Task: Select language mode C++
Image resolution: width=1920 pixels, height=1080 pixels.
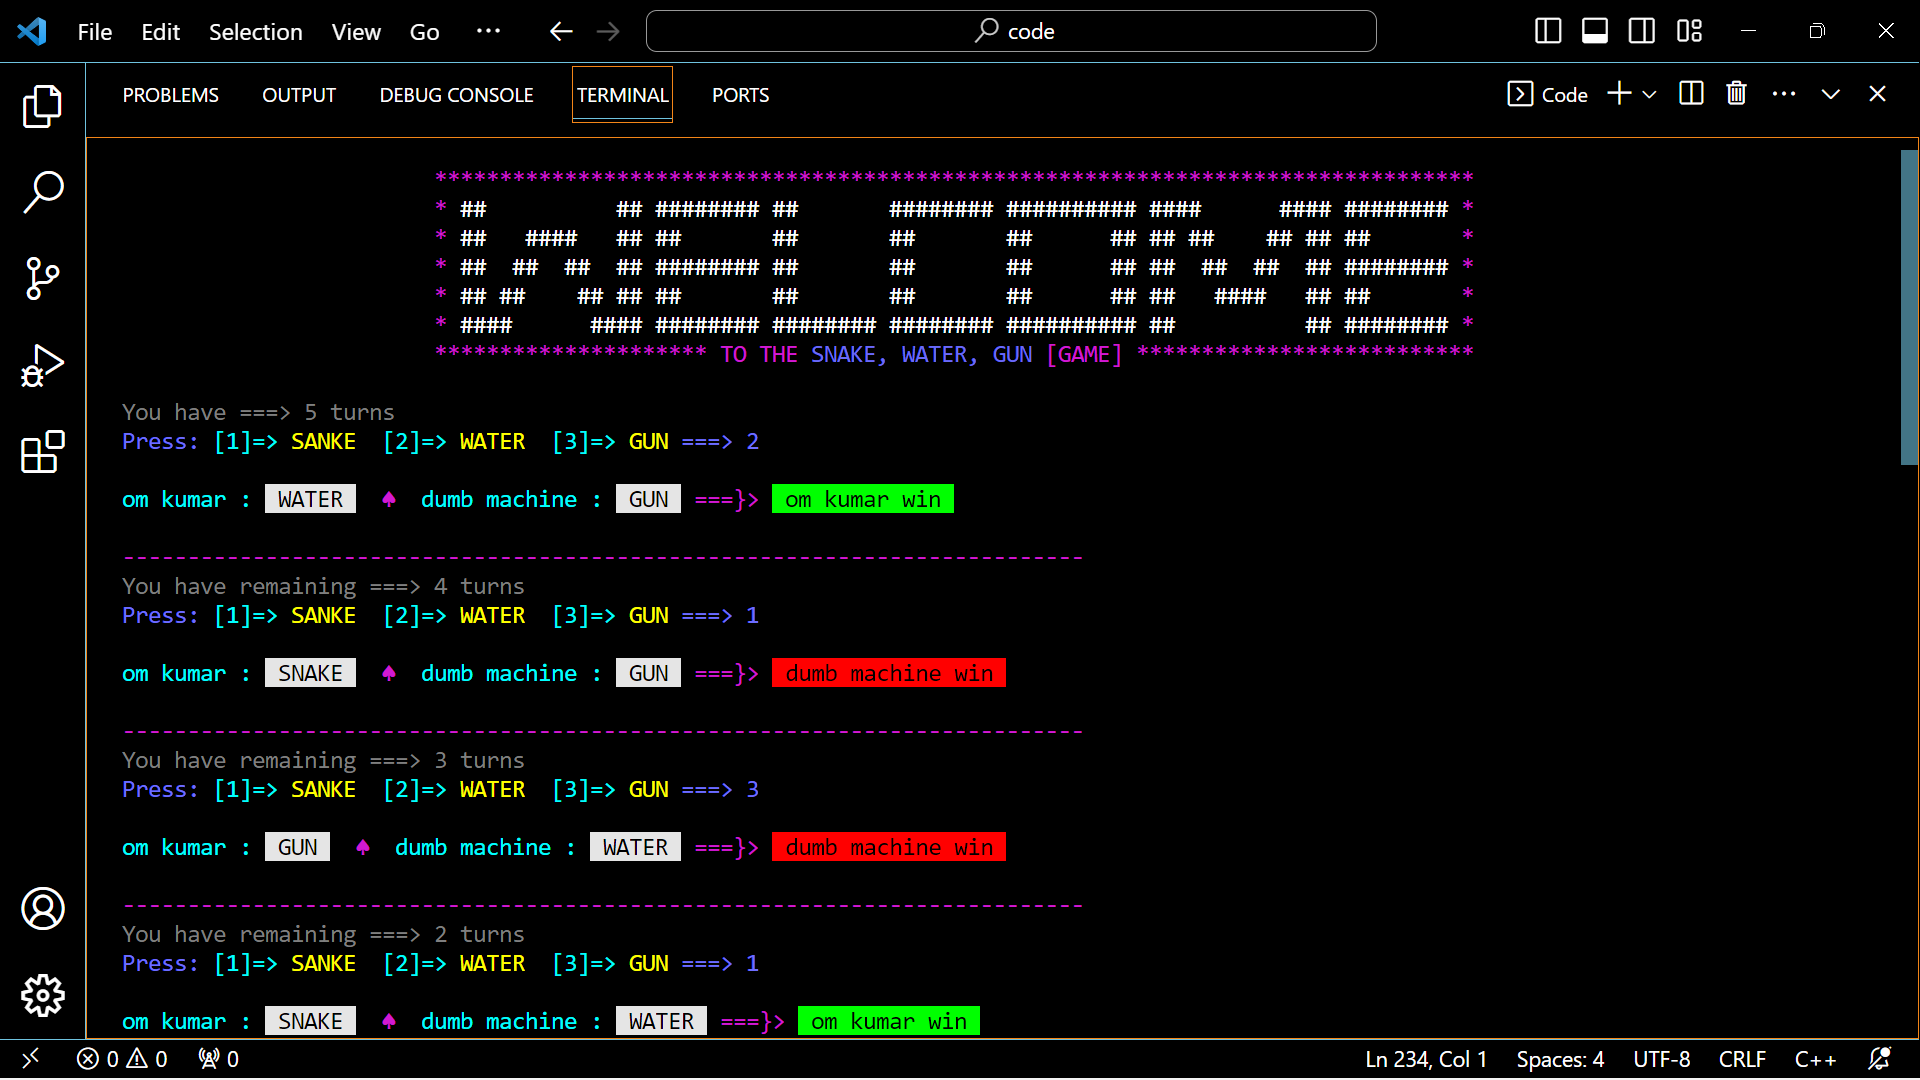Action: tap(1815, 1059)
